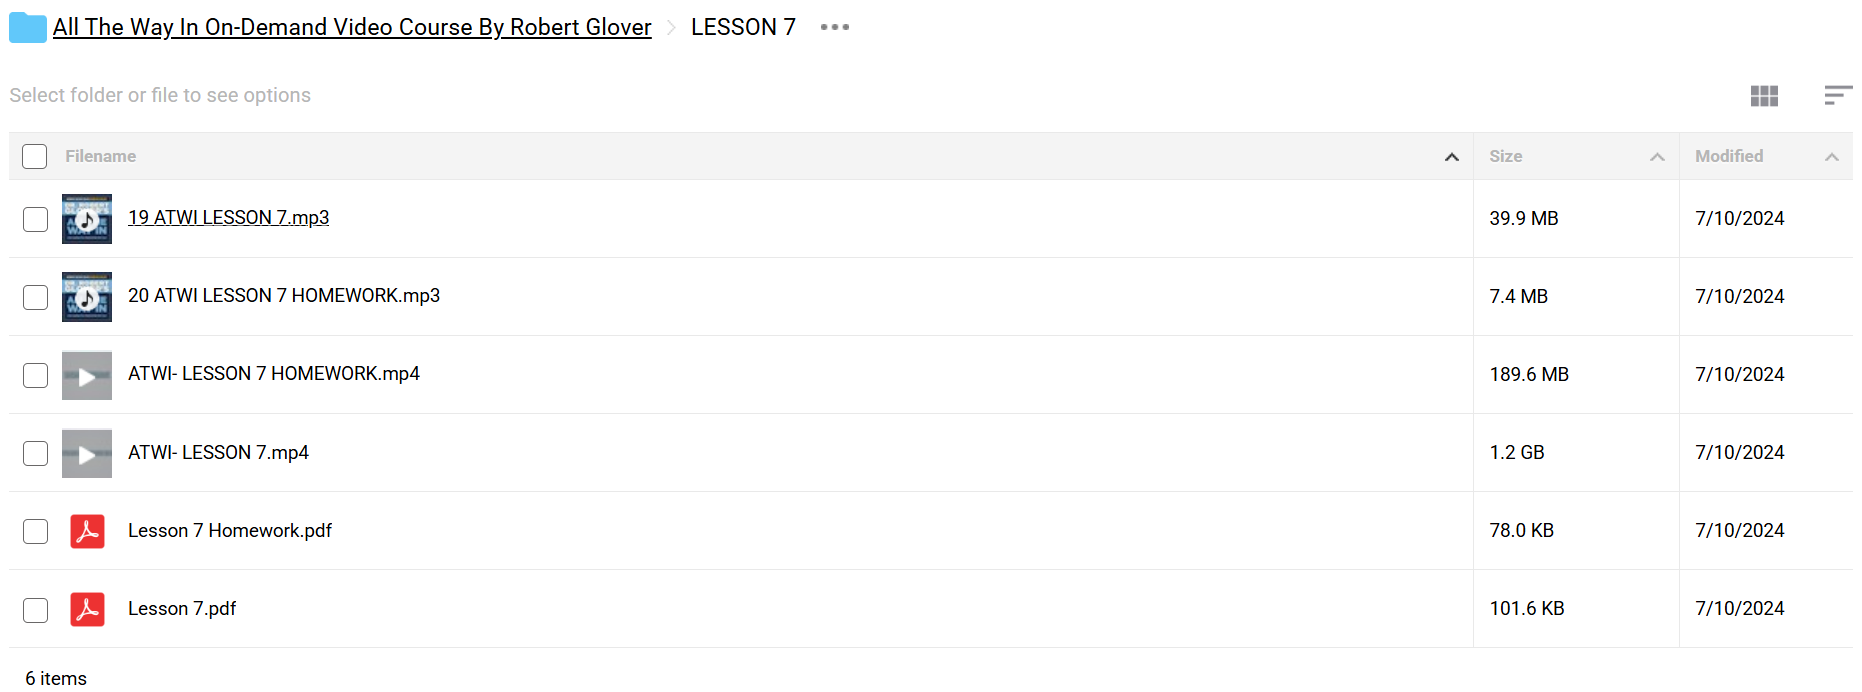This screenshot has height=692, width=1862.
Task: Click audio thumbnail of 19 ATWI LESSON 7.mp3
Action: pos(87,219)
